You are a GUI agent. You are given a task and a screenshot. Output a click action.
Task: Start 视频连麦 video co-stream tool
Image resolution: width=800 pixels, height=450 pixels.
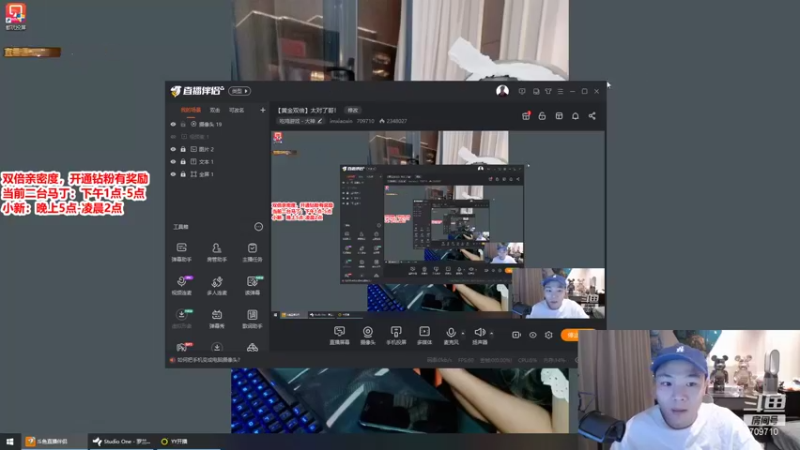click(181, 285)
